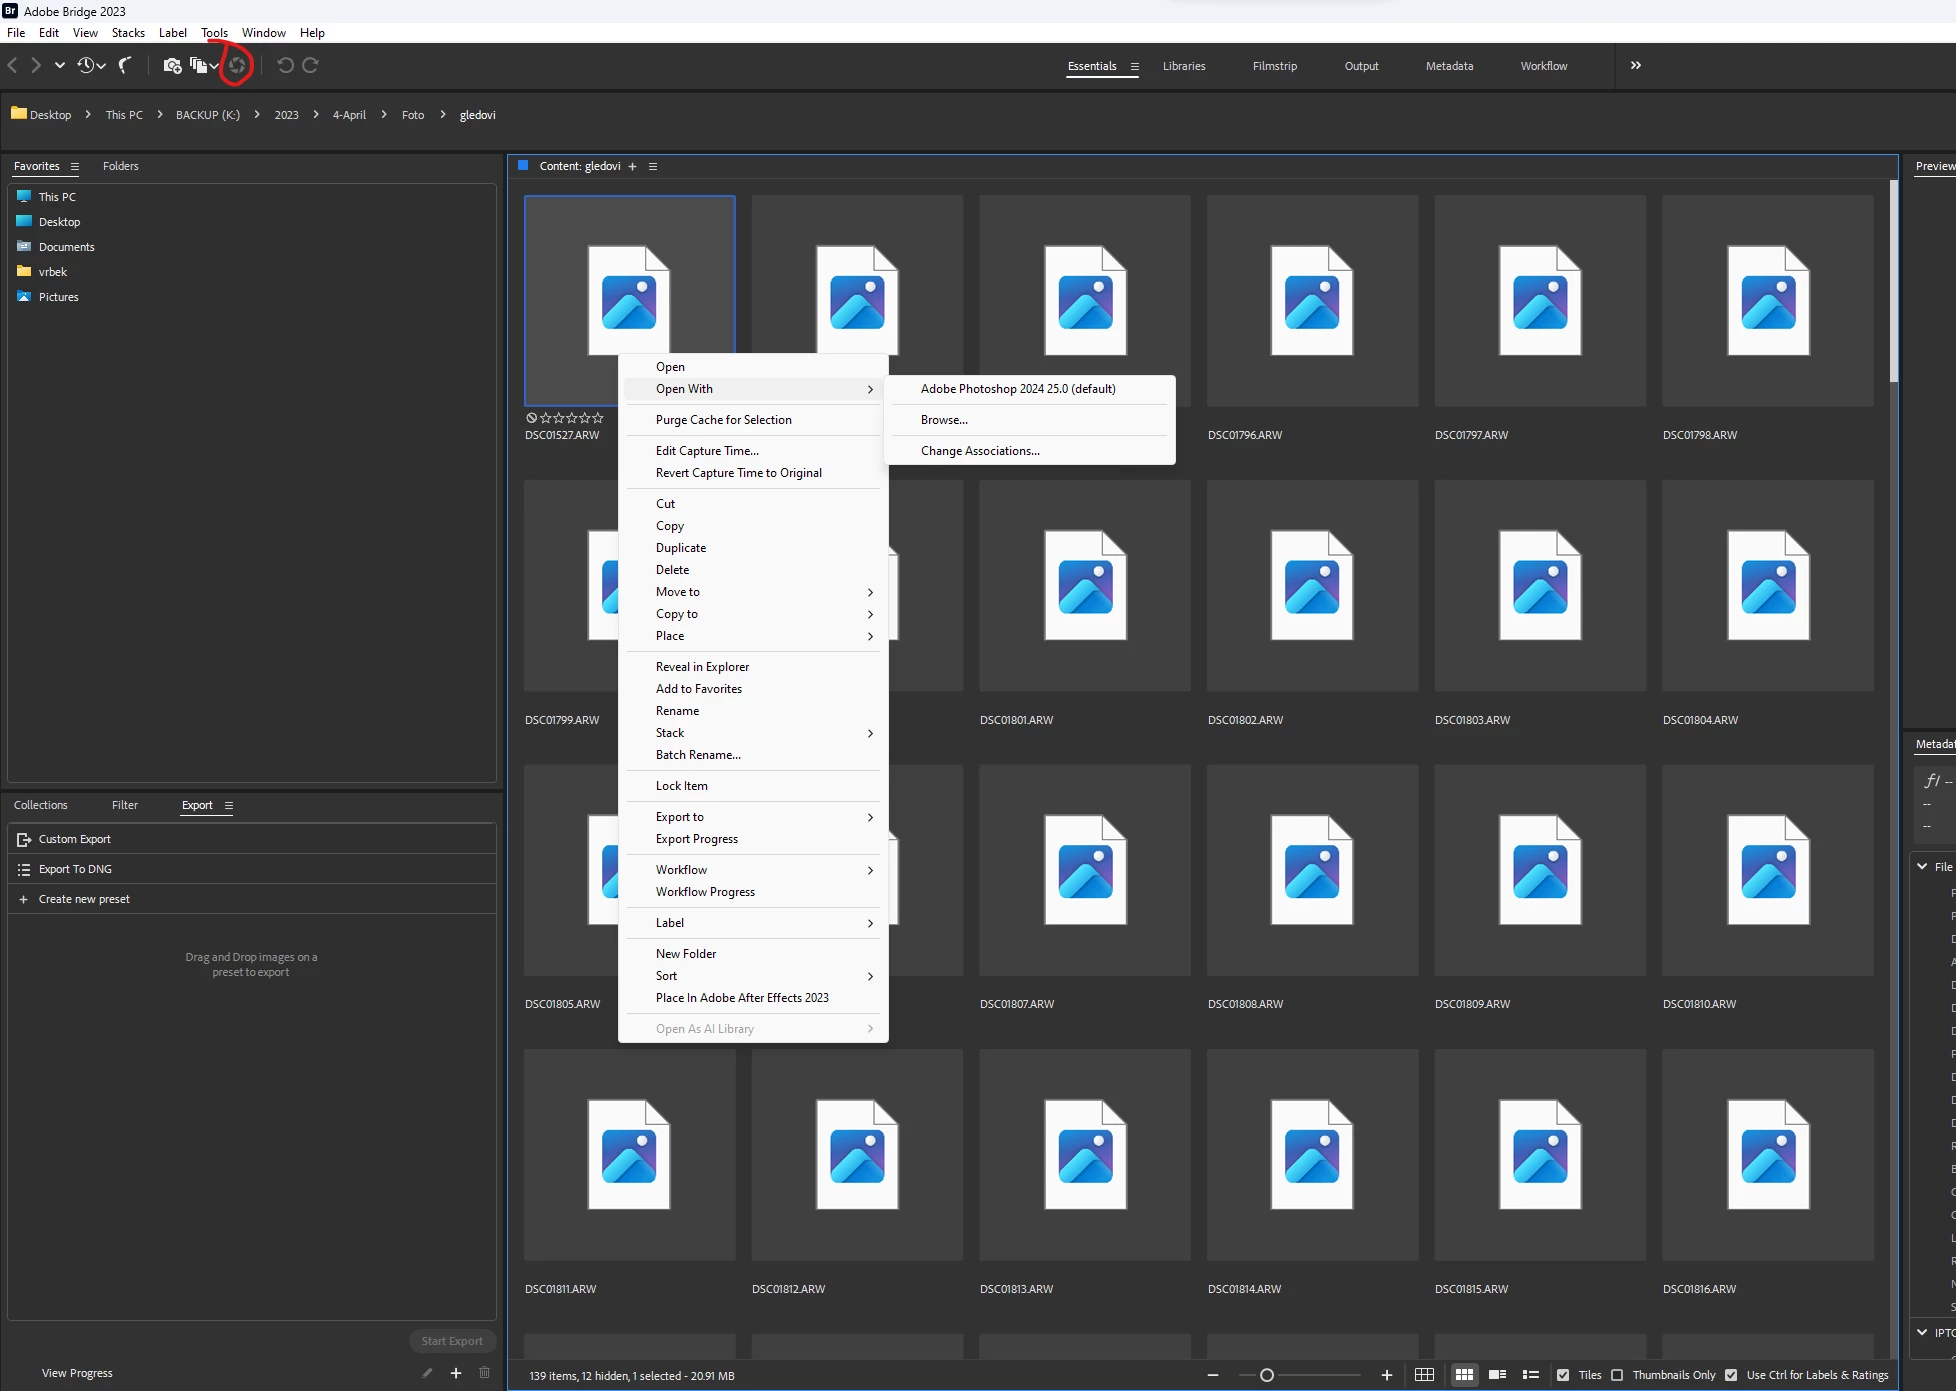Click the View as details icon
This screenshot has width=1956, height=1391.
click(x=1497, y=1375)
